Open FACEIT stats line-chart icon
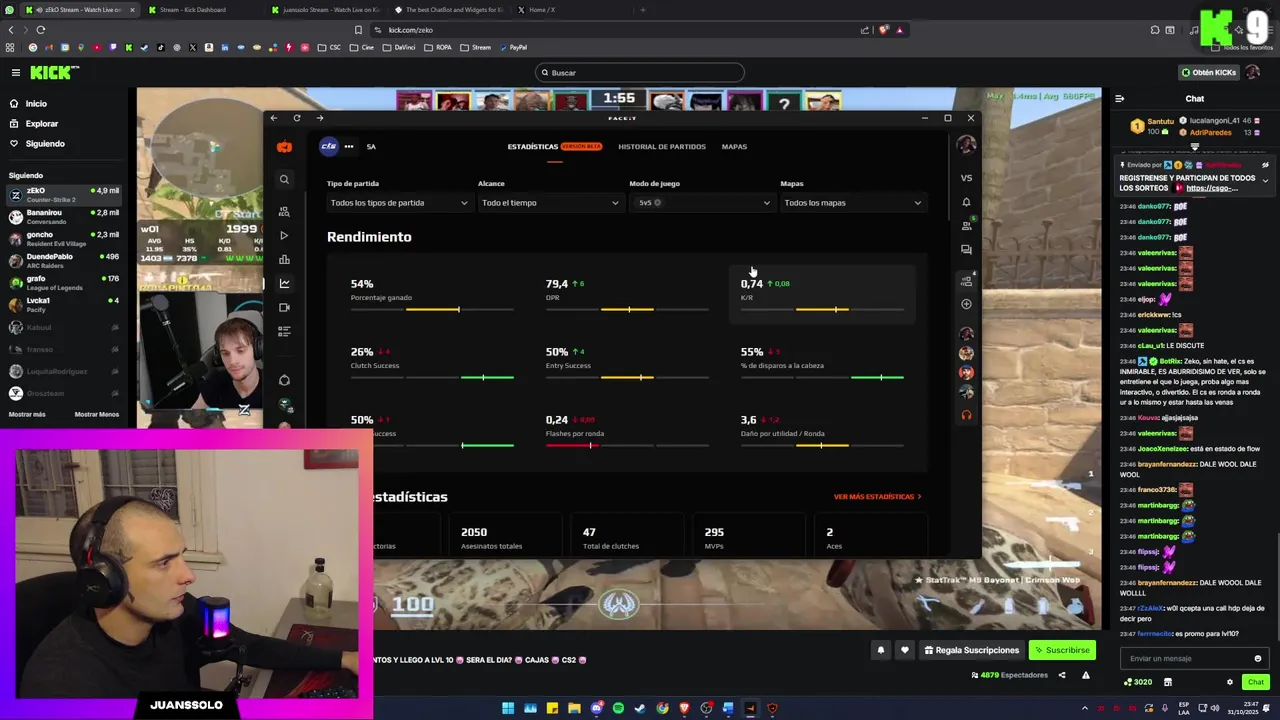The height and width of the screenshot is (720, 1280). click(284, 284)
